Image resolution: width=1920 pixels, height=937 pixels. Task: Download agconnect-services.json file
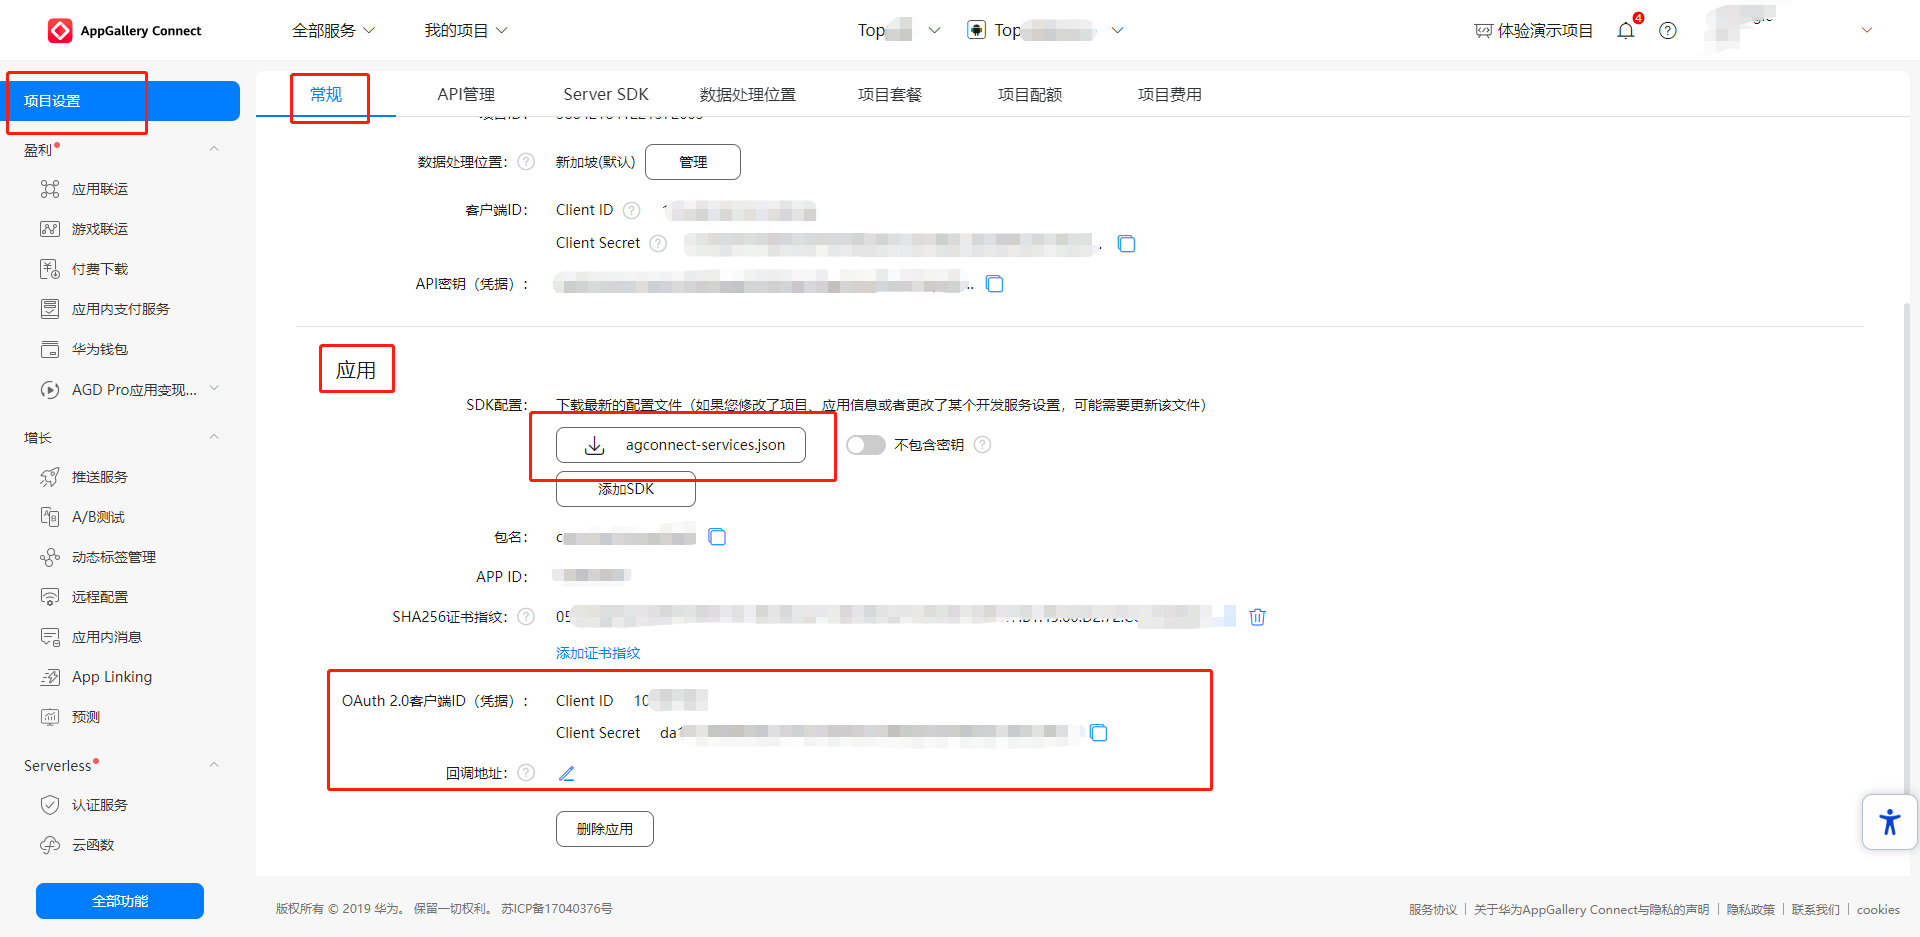681,445
